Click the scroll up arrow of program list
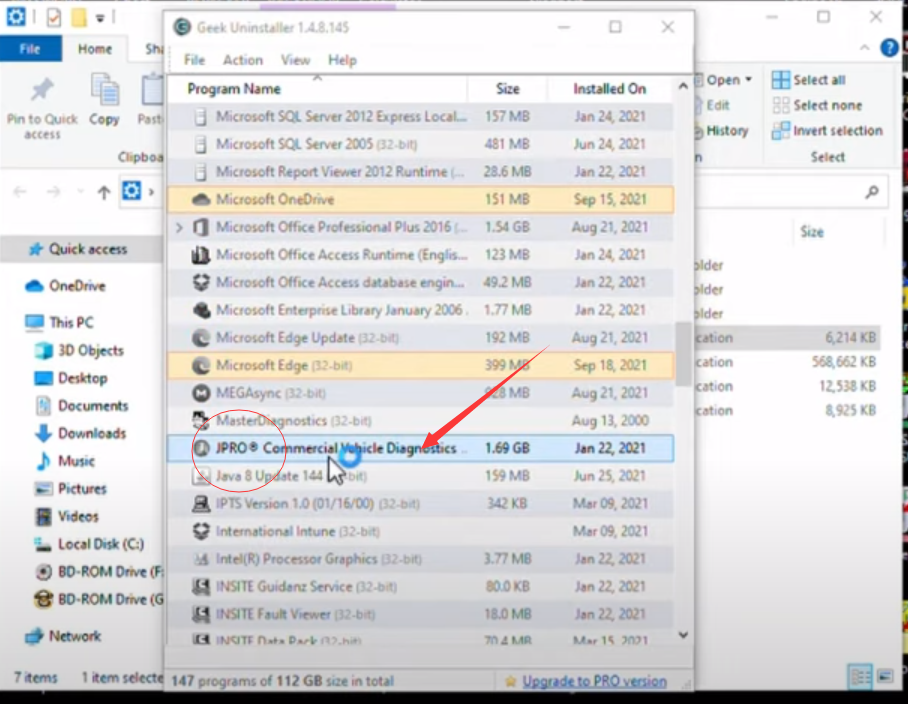This screenshot has width=908, height=704. pos(683,86)
